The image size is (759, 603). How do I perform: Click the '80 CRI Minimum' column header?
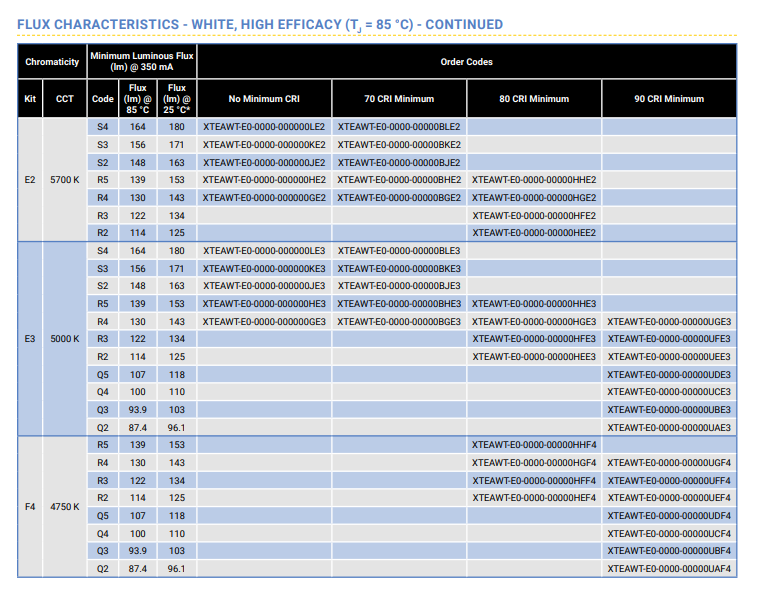point(534,99)
